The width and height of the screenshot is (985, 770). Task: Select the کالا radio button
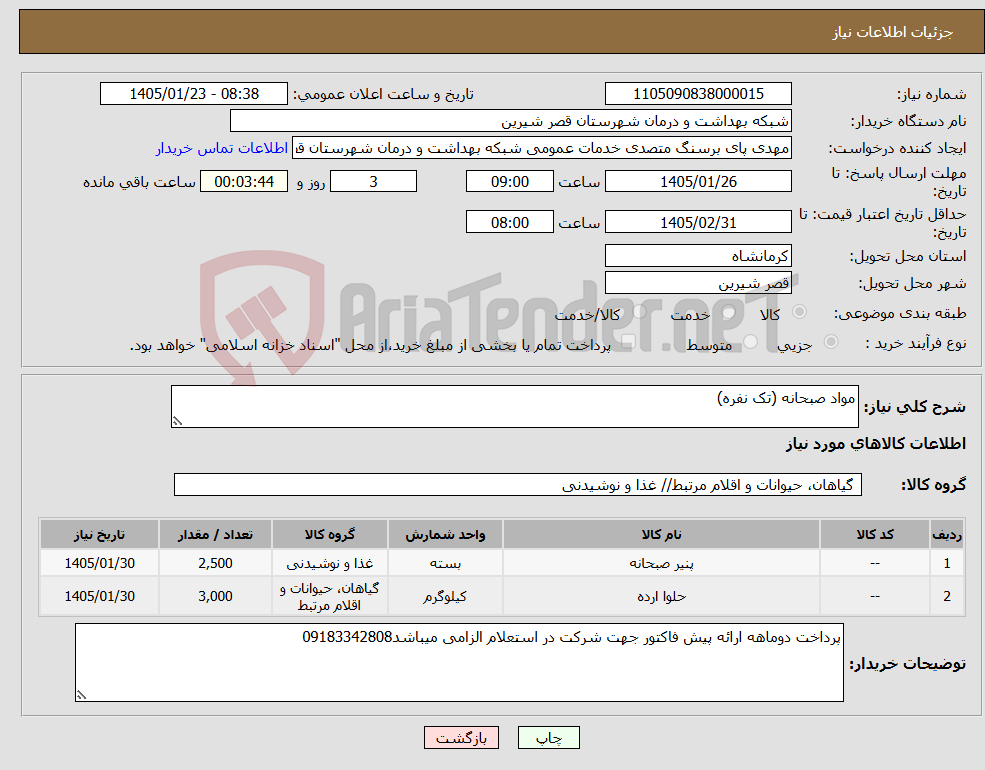tap(800, 312)
